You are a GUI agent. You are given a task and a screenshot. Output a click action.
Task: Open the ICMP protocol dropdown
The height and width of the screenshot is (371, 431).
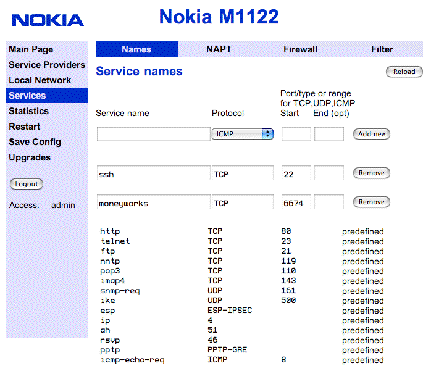pos(243,134)
